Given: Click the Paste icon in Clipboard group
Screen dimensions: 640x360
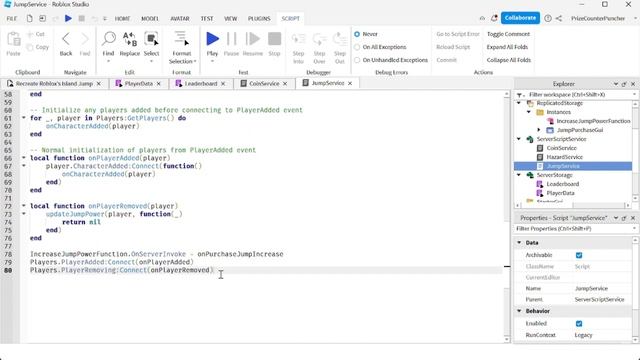Looking at the screenshot, I should 13,40.
